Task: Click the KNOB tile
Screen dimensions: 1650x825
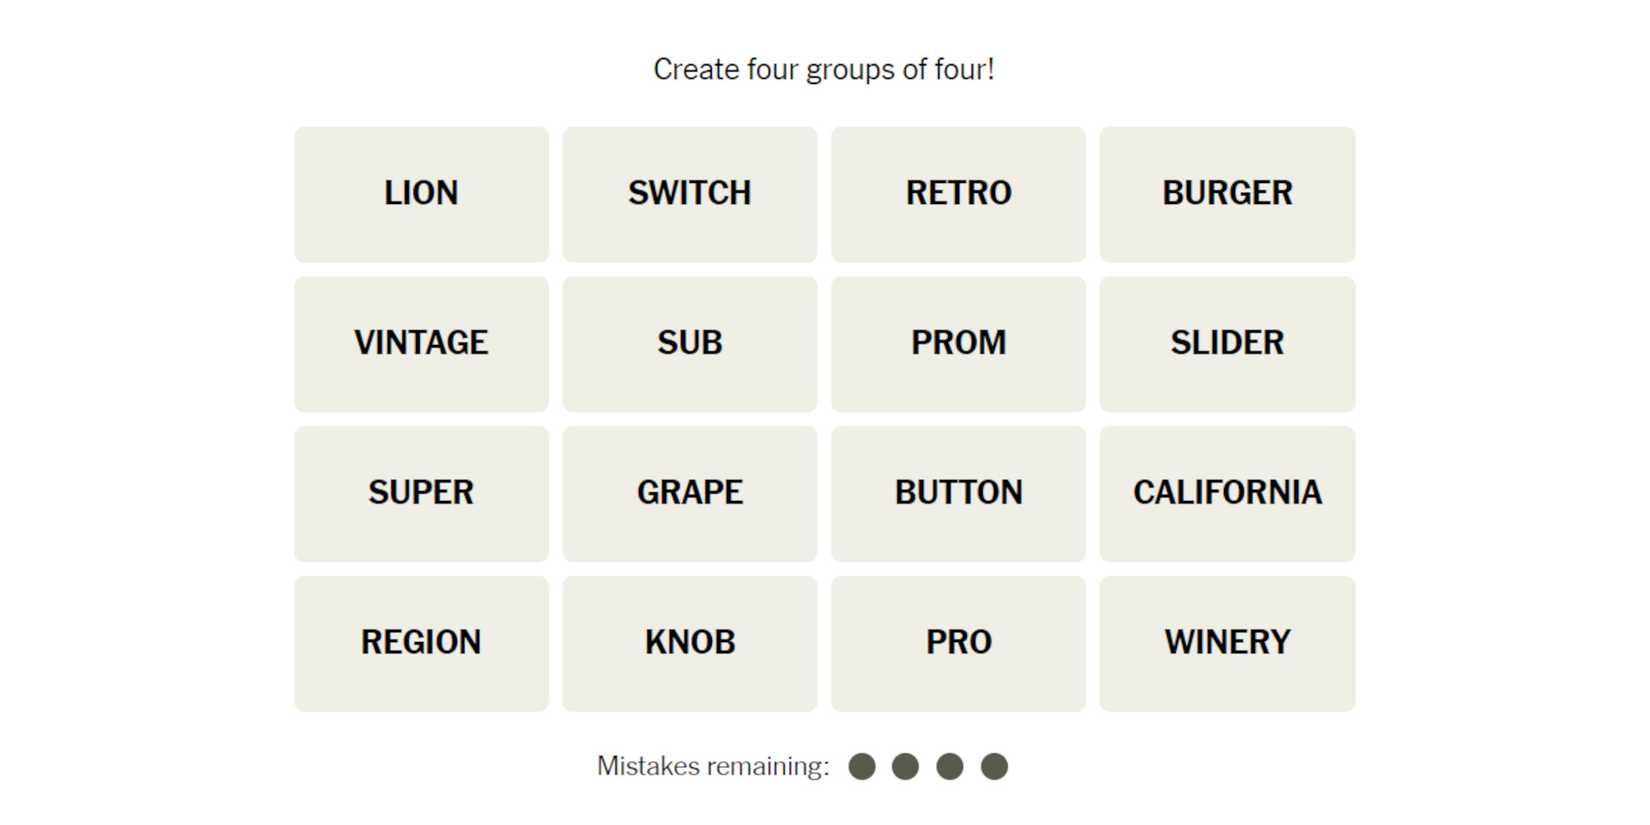Action: point(689,643)
